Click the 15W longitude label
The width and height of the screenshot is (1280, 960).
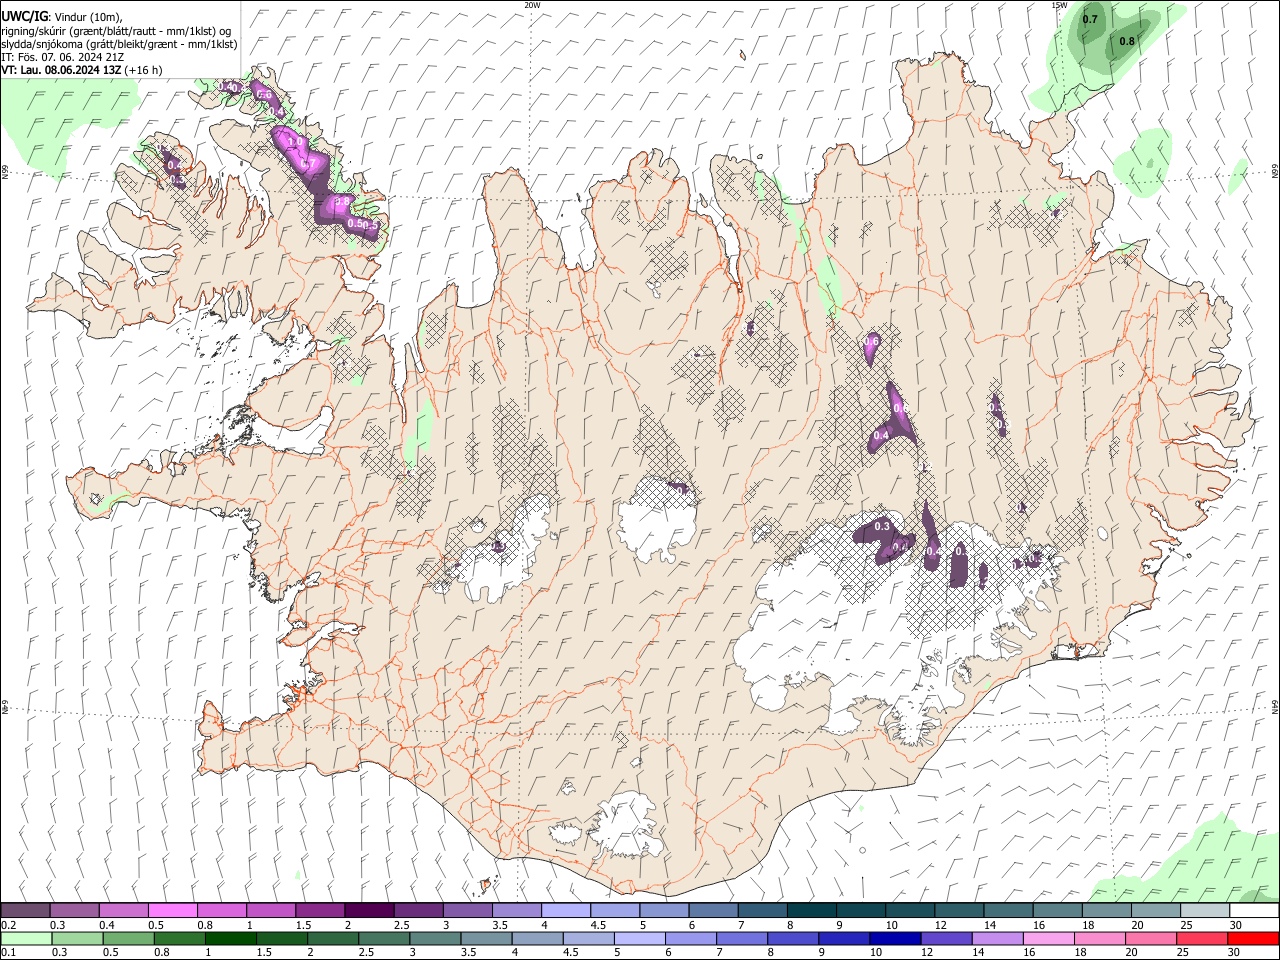point(1060,5)
